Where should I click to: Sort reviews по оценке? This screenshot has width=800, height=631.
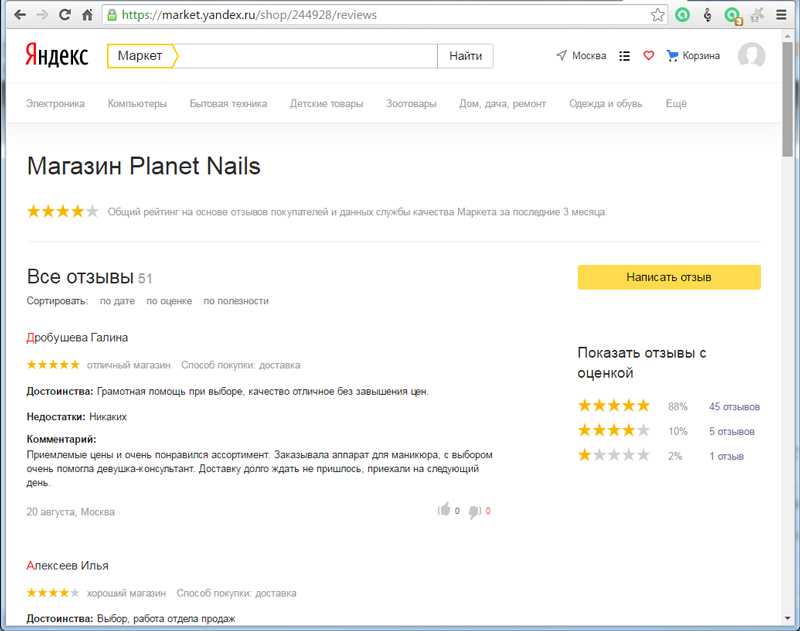169,301
